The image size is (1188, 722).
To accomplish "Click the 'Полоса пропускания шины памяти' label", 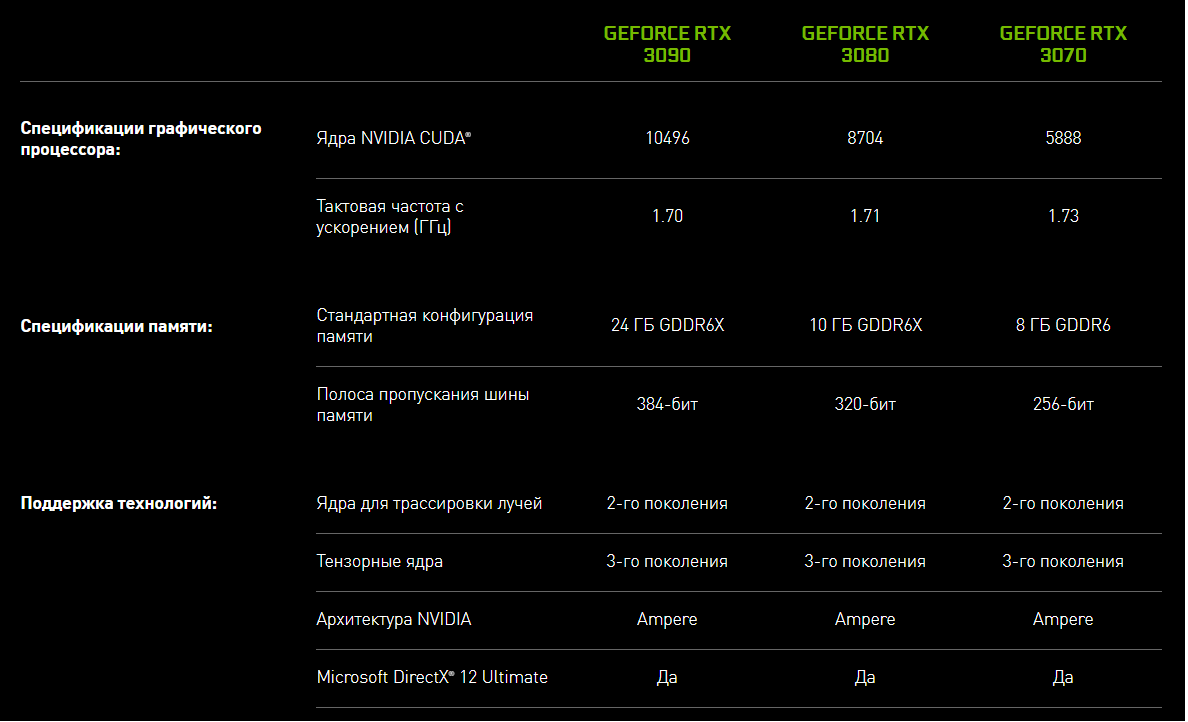I will (423, 405).
